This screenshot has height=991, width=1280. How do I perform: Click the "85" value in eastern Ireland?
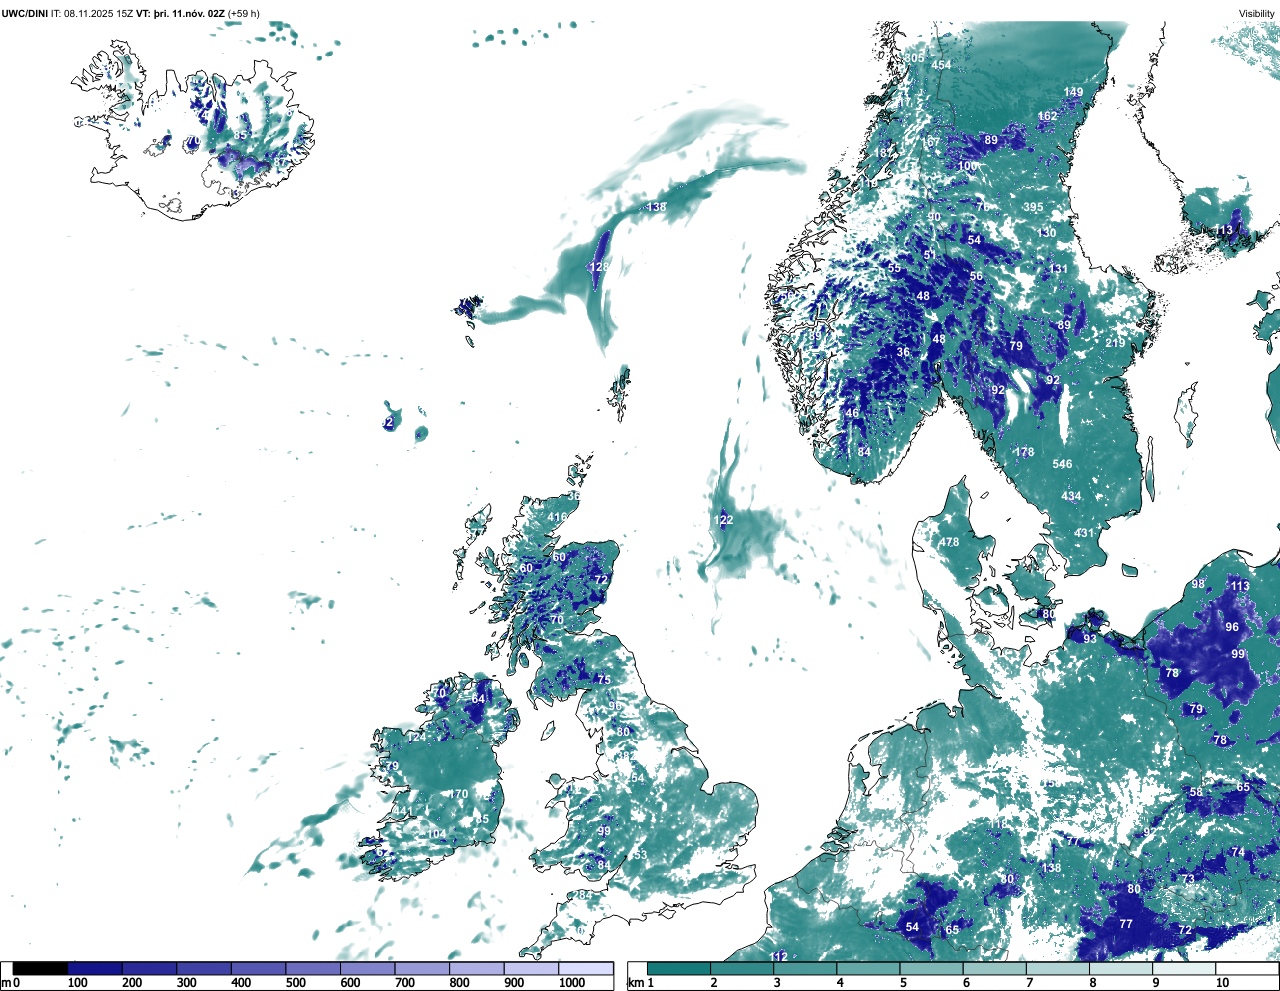click(482, 819)
